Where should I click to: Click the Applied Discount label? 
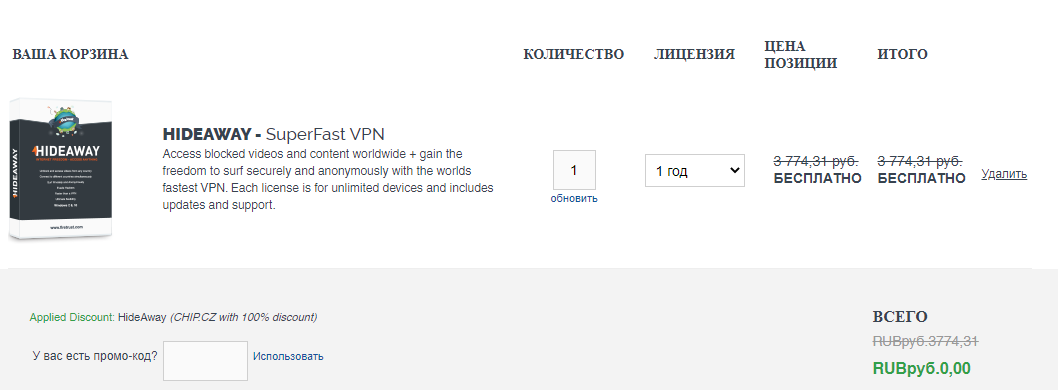tap(72, 317)
